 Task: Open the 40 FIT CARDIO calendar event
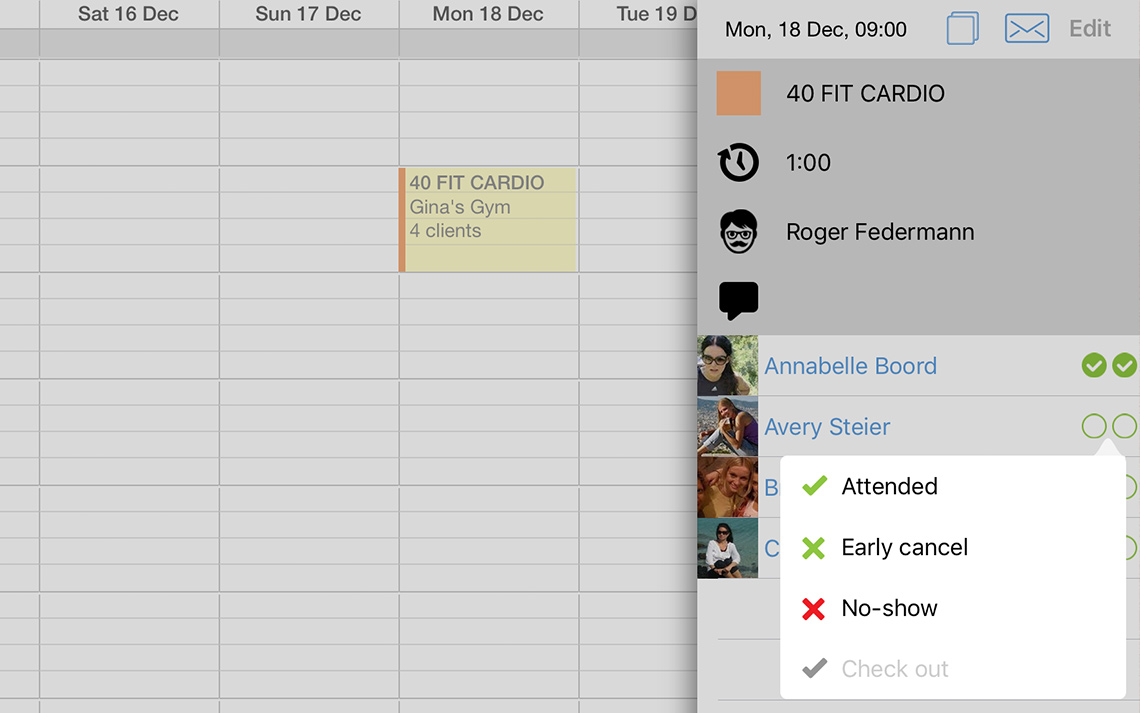(489, 219)
